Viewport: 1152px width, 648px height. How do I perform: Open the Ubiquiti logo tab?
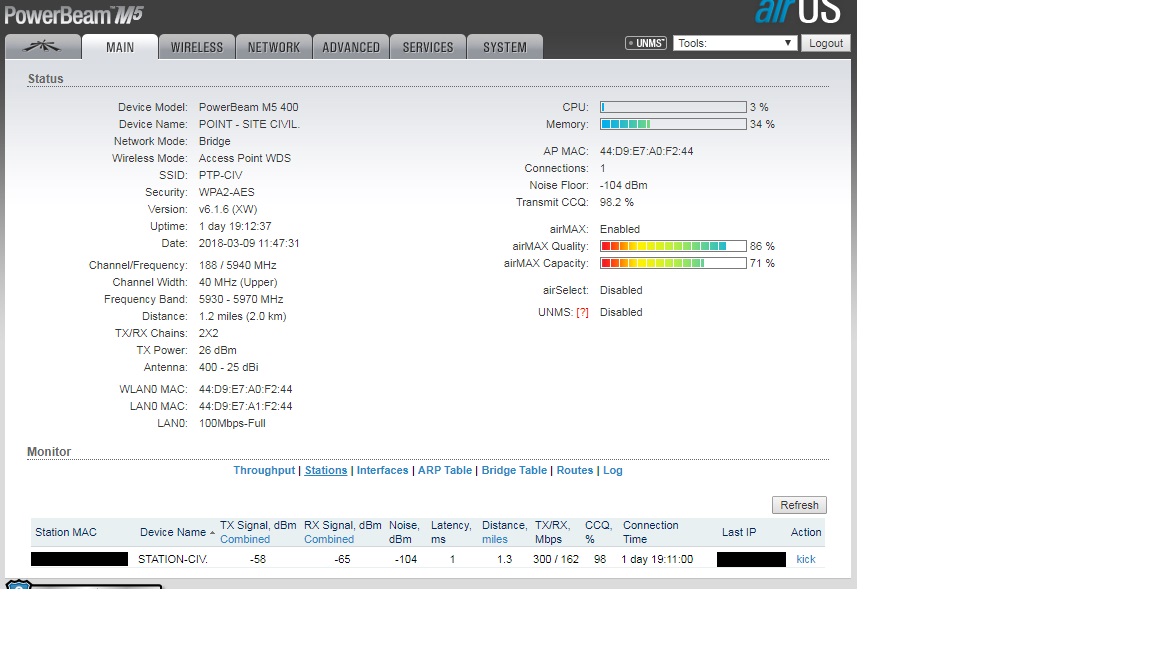coord(43,47)
